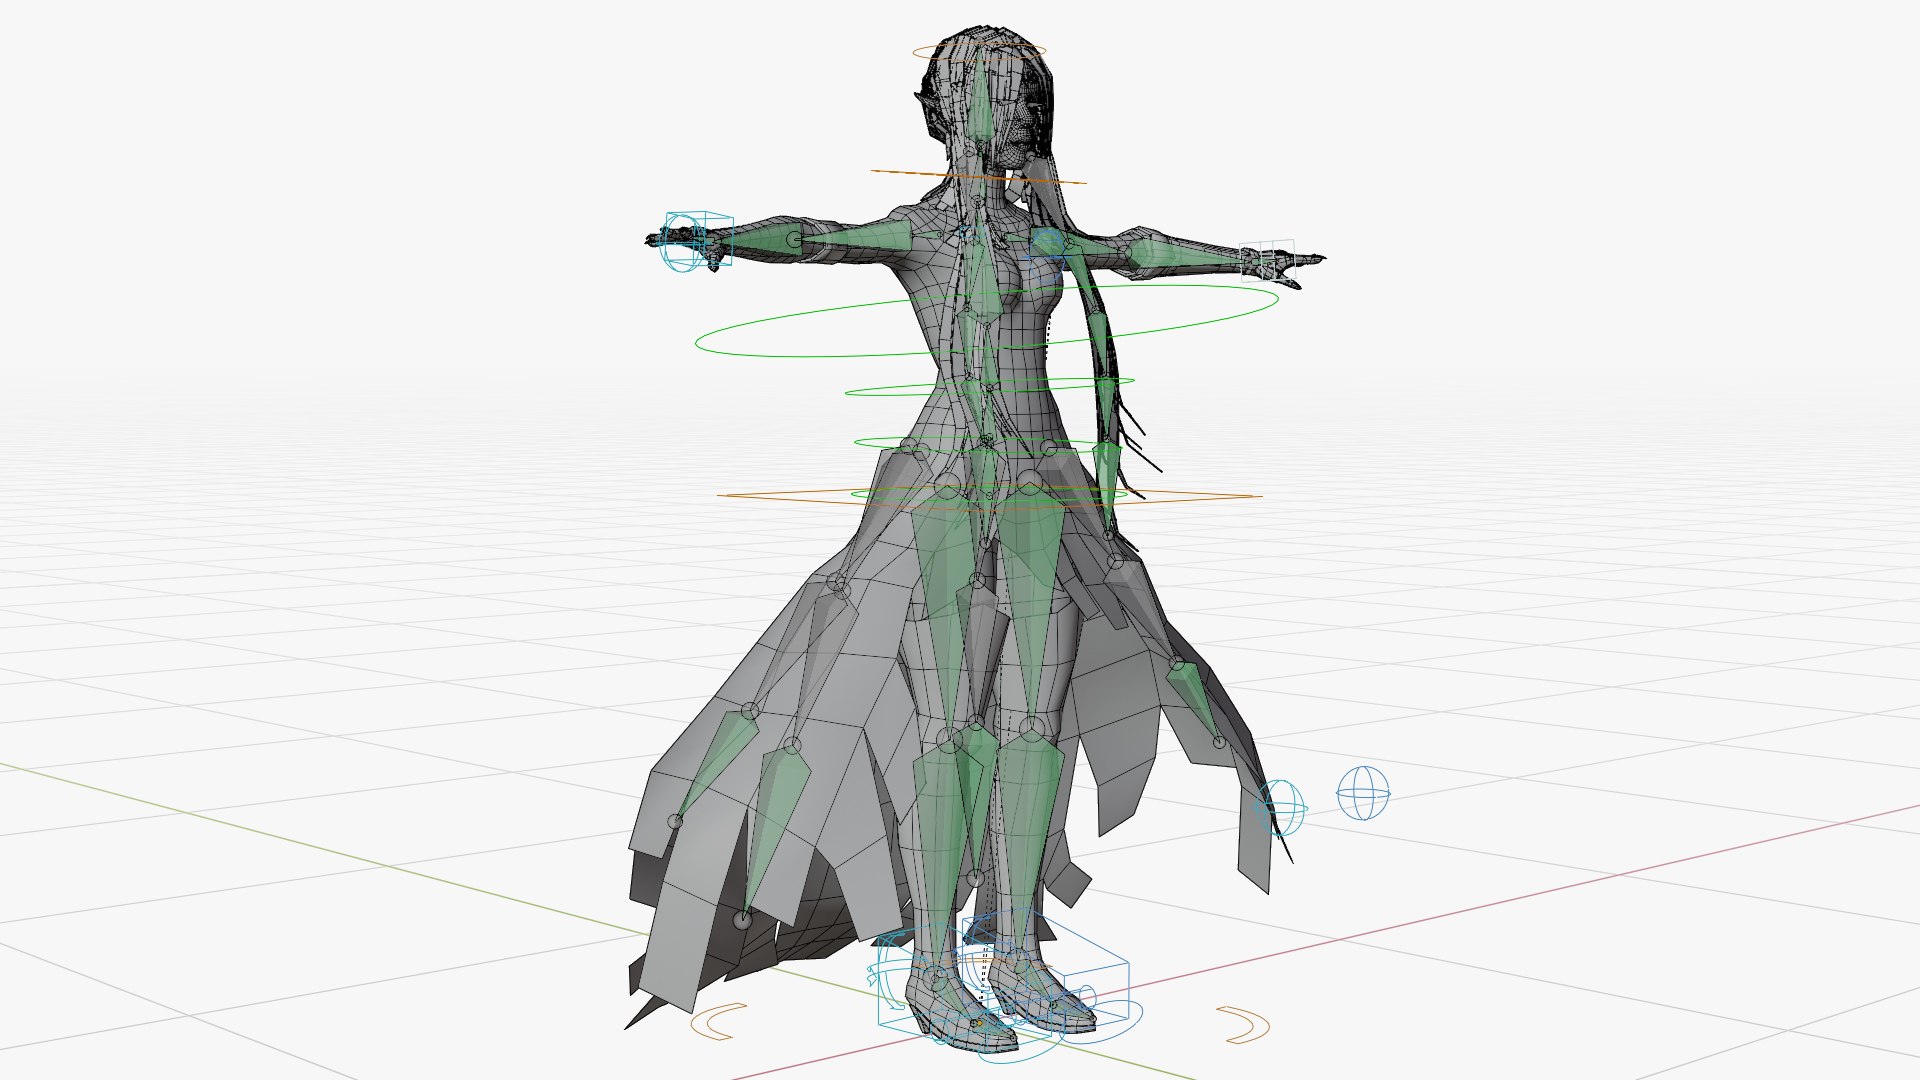
Task: Select the blue cube control on the left-screen hand
Action: [698, 241]
